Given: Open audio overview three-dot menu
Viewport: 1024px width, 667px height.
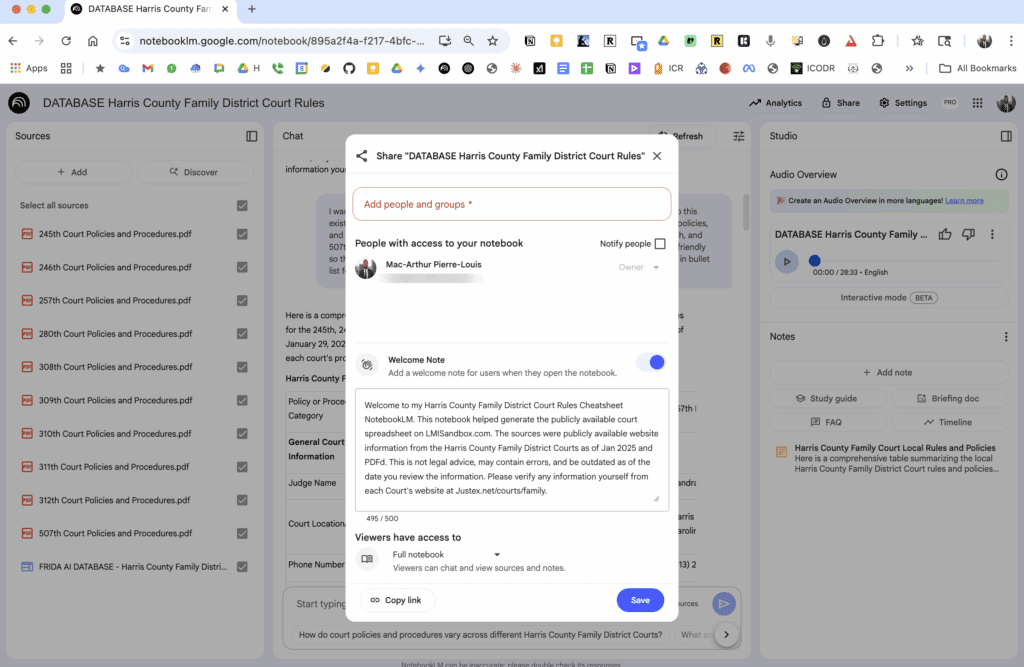Looking at the screenshot, I should [992, 234].
